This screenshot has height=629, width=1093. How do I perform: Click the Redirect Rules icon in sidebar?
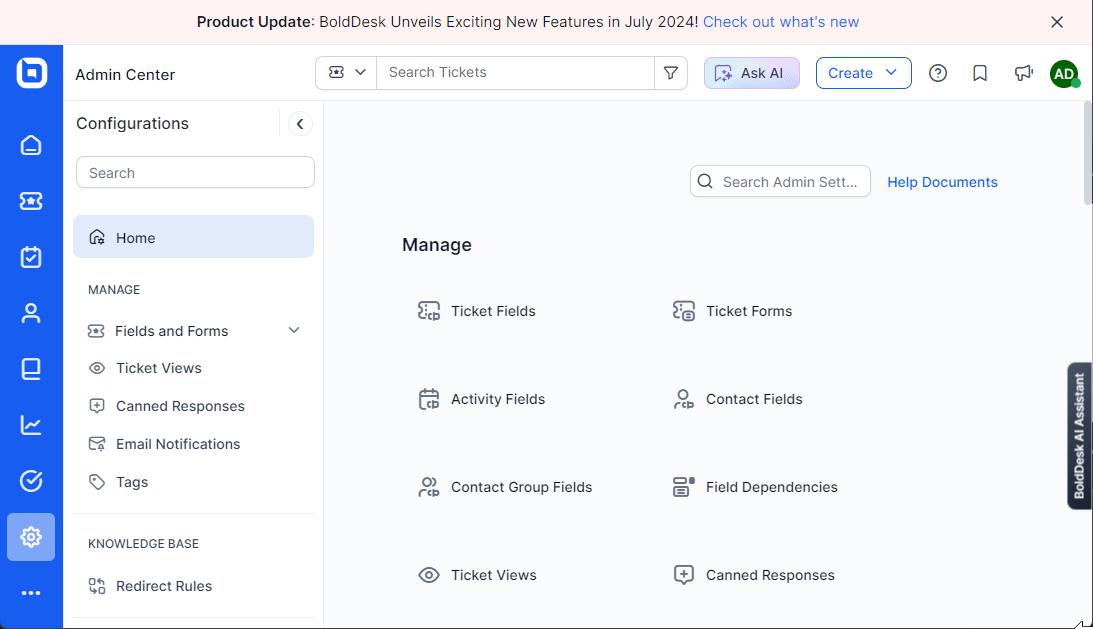pos(97,586)
